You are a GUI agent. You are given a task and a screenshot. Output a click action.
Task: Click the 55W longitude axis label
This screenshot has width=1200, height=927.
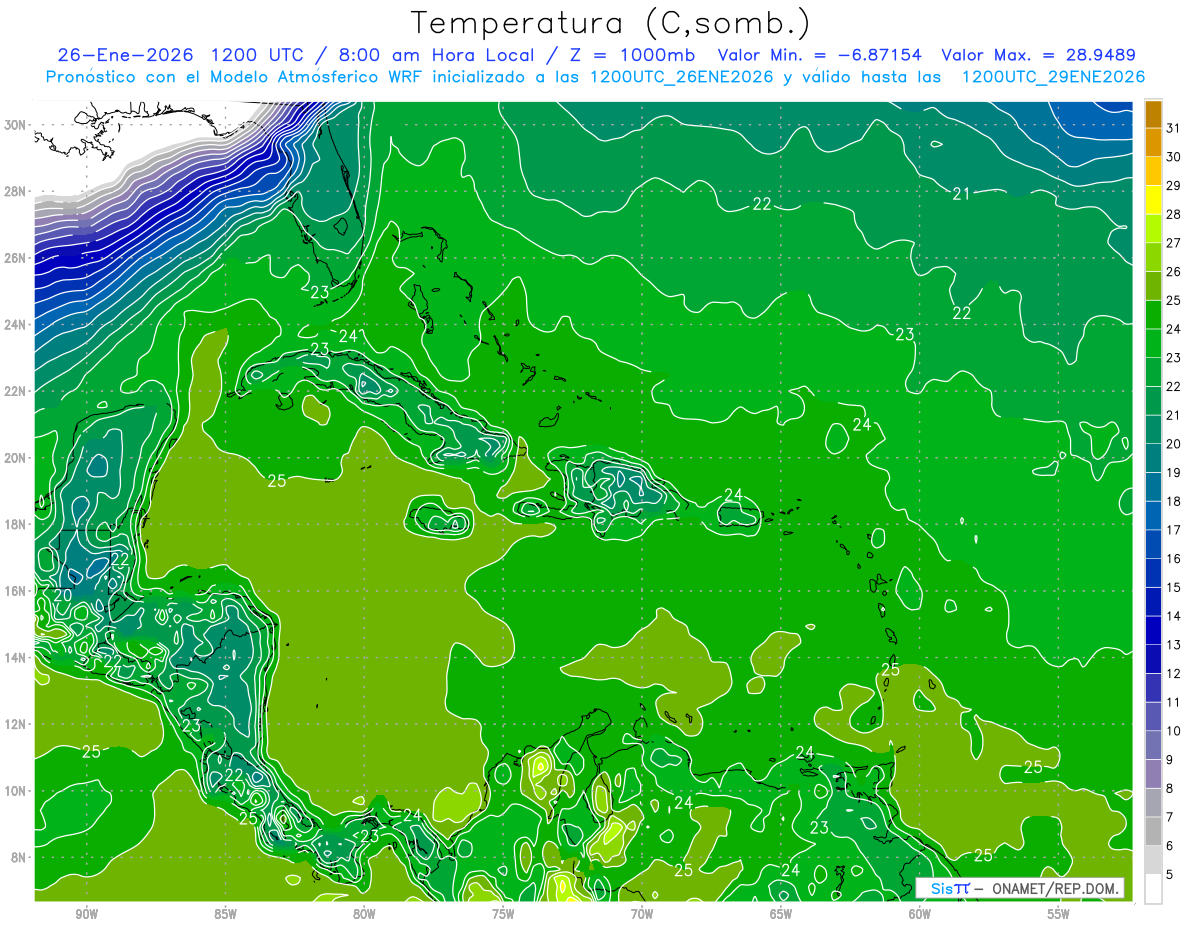(1059, 914)
